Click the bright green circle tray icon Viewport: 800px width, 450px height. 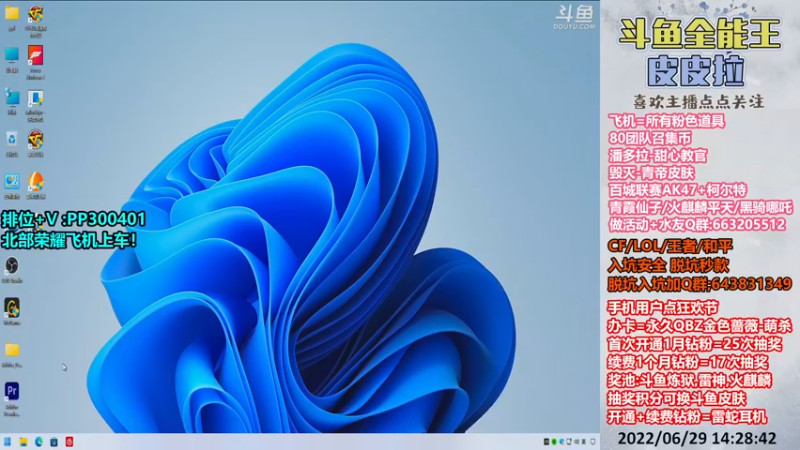click(x=554, y=442)
